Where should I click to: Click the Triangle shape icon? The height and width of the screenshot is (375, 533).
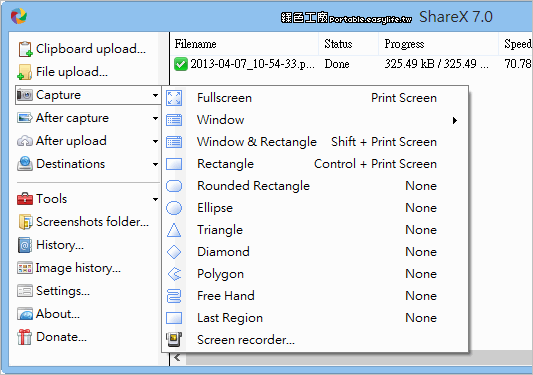[x=174, y=230]
